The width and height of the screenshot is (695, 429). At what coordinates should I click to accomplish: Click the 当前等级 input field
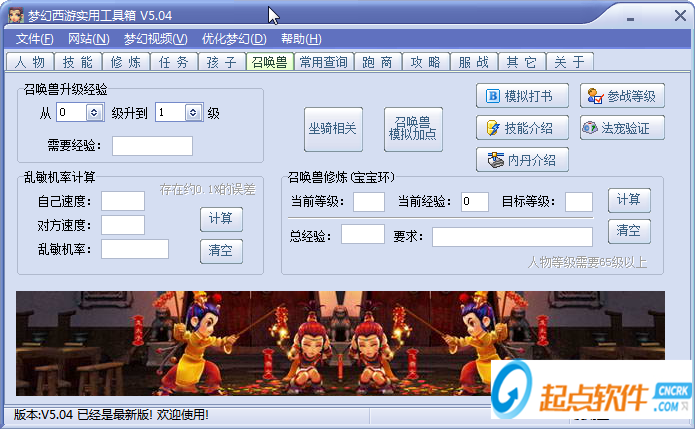(x=369, y=202)
